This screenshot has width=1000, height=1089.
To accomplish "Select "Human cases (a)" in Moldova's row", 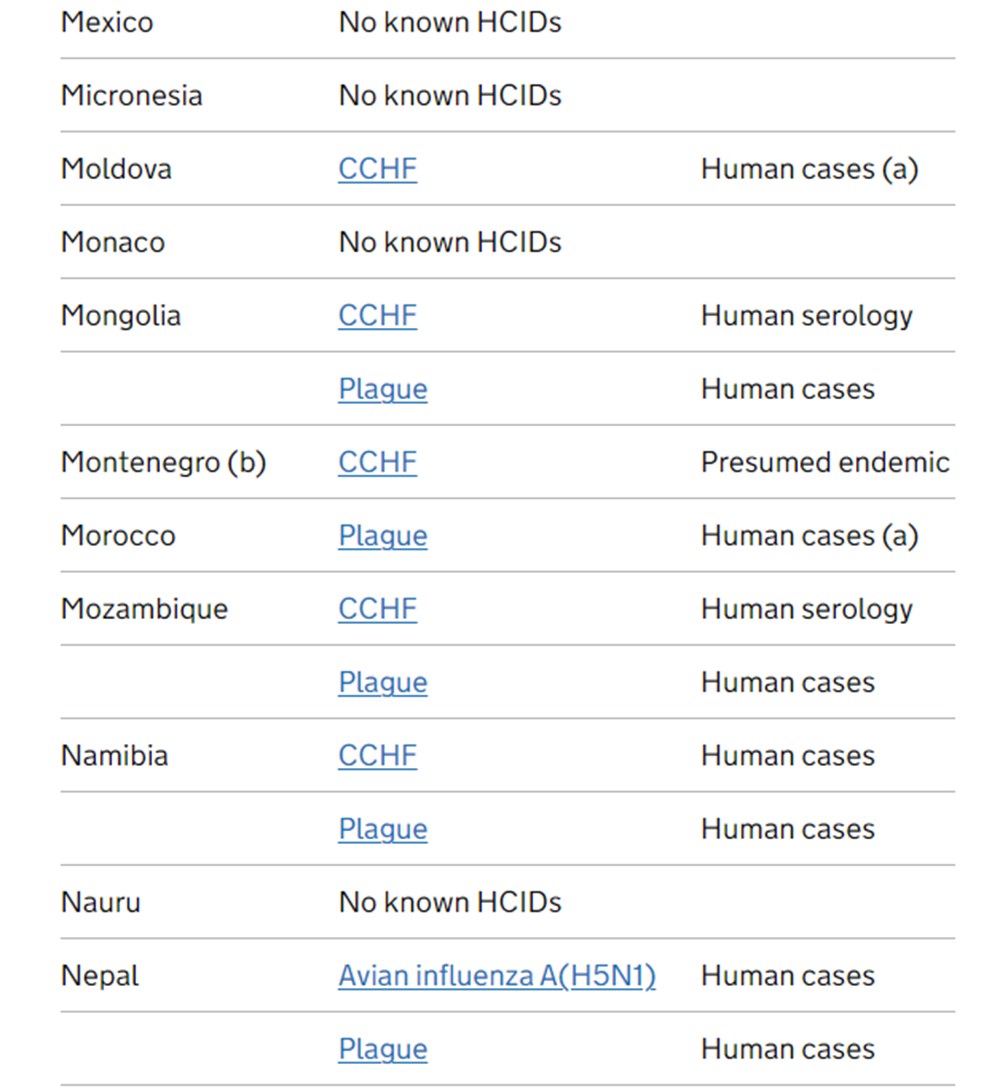I will pyautogui.click(x=809, y=169).
